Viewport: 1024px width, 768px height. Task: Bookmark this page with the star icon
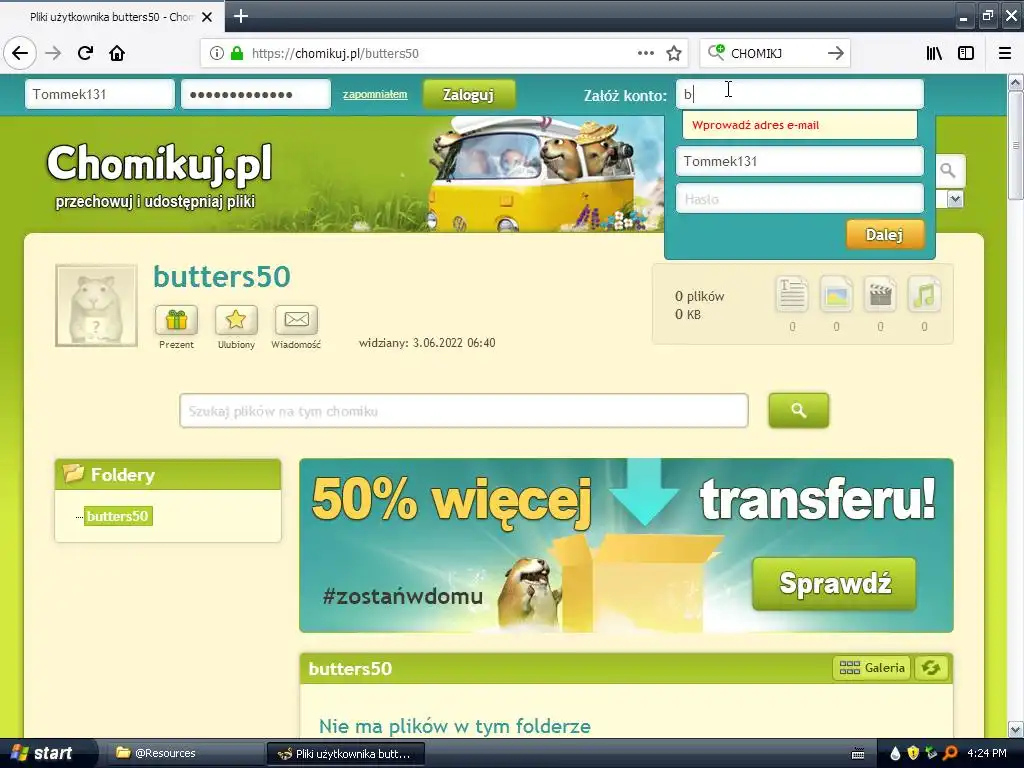pos(674,54)
